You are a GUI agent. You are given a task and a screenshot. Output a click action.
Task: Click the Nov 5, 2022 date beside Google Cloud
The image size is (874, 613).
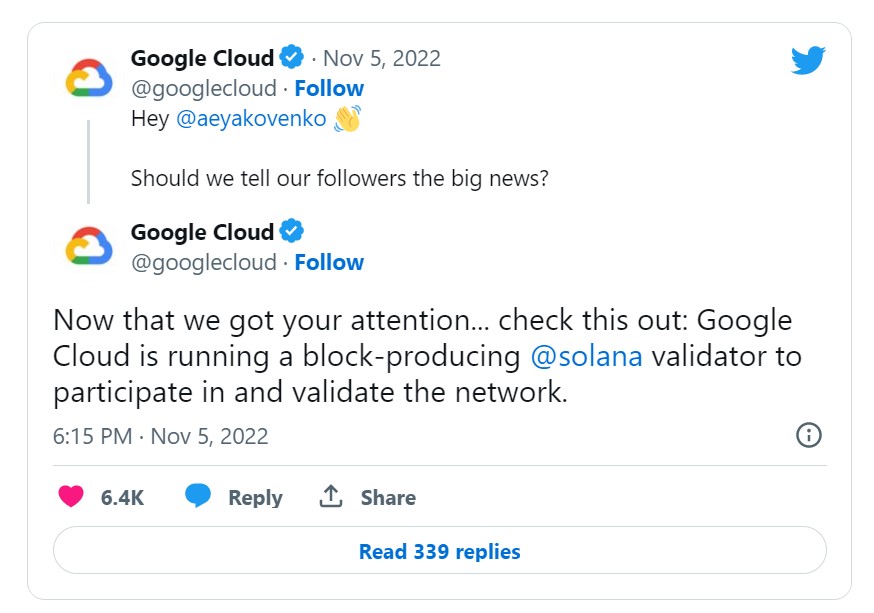point(382,58)
